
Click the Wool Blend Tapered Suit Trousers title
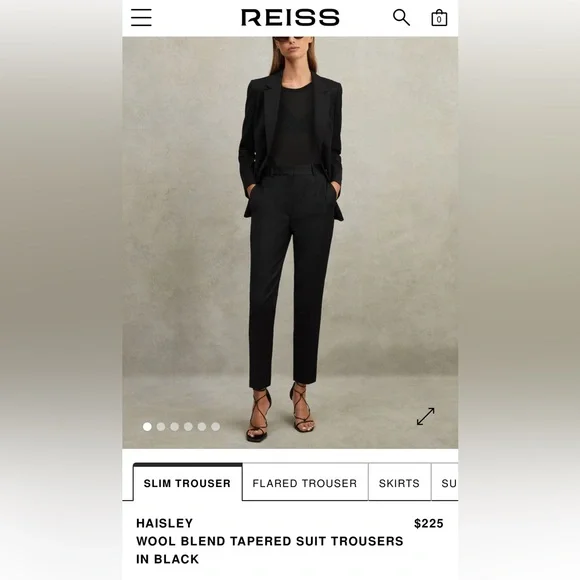tap(270, 541)
